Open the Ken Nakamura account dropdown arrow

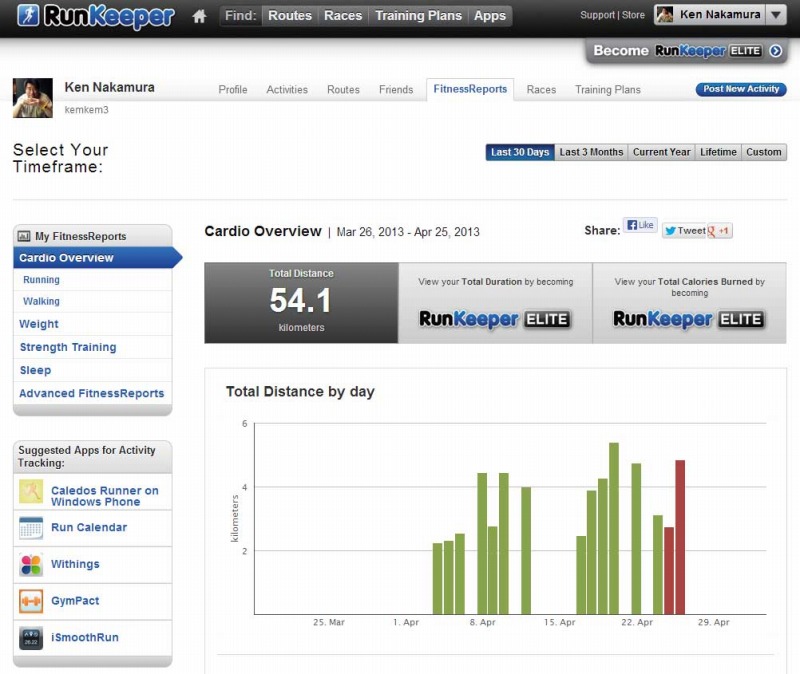point(776,15)
